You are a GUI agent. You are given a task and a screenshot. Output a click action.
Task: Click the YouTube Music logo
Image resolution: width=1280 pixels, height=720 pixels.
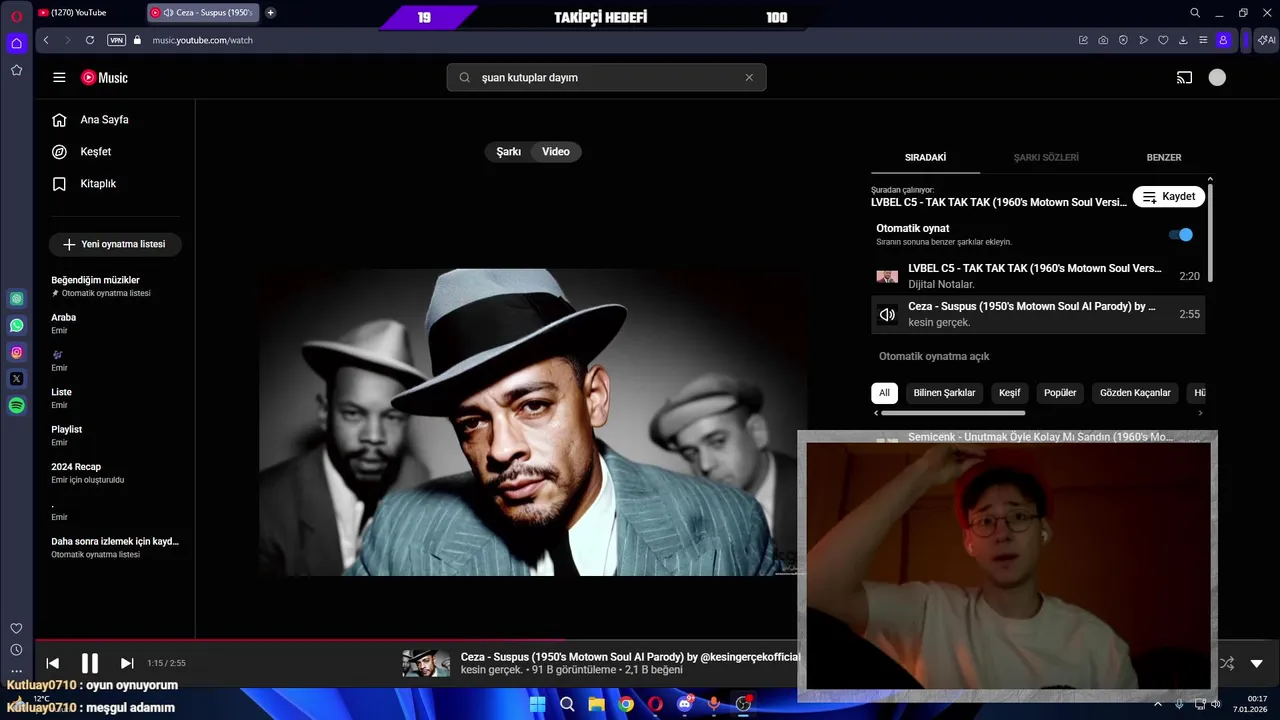pyautogui.click(x=105, y=77)
